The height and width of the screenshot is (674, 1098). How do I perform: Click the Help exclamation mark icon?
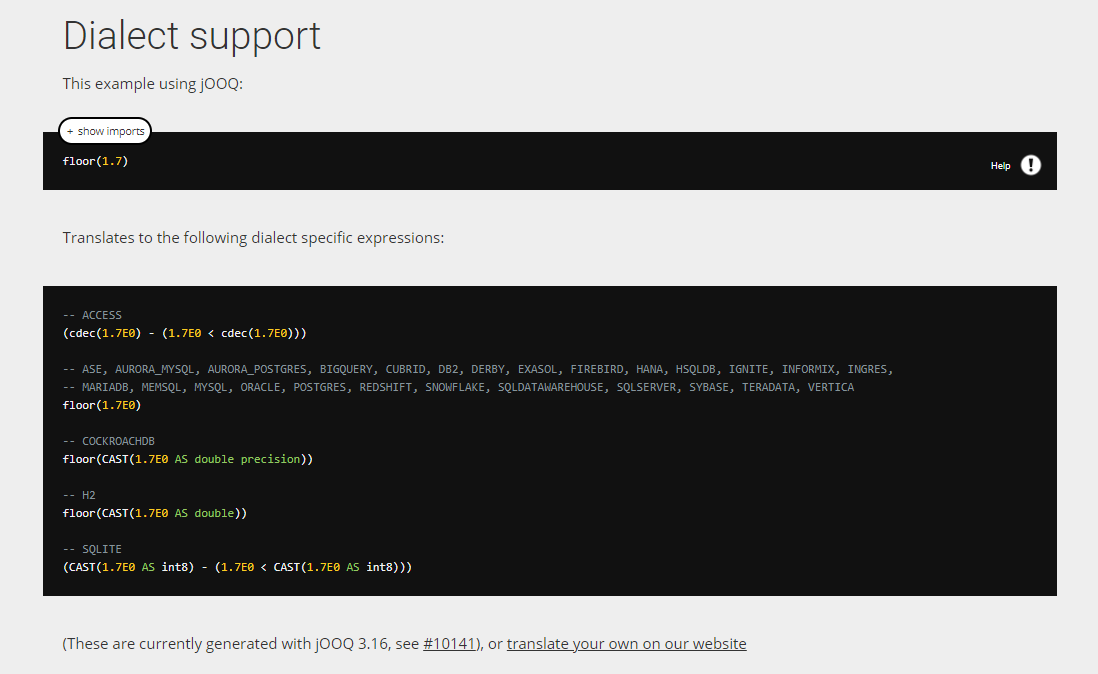pyautogui.click(x=1031, y=165)
